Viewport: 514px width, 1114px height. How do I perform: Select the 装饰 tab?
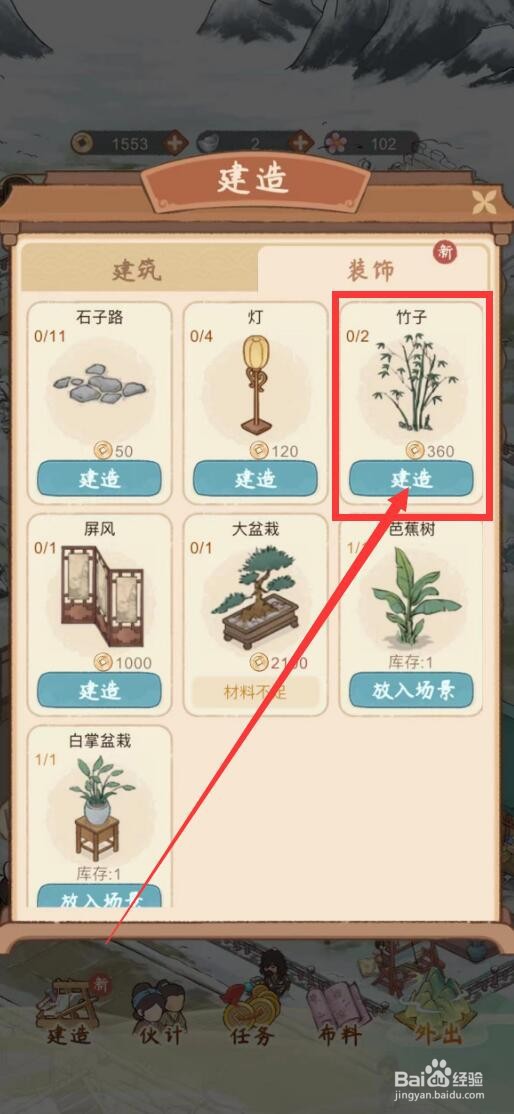(371, 270)
